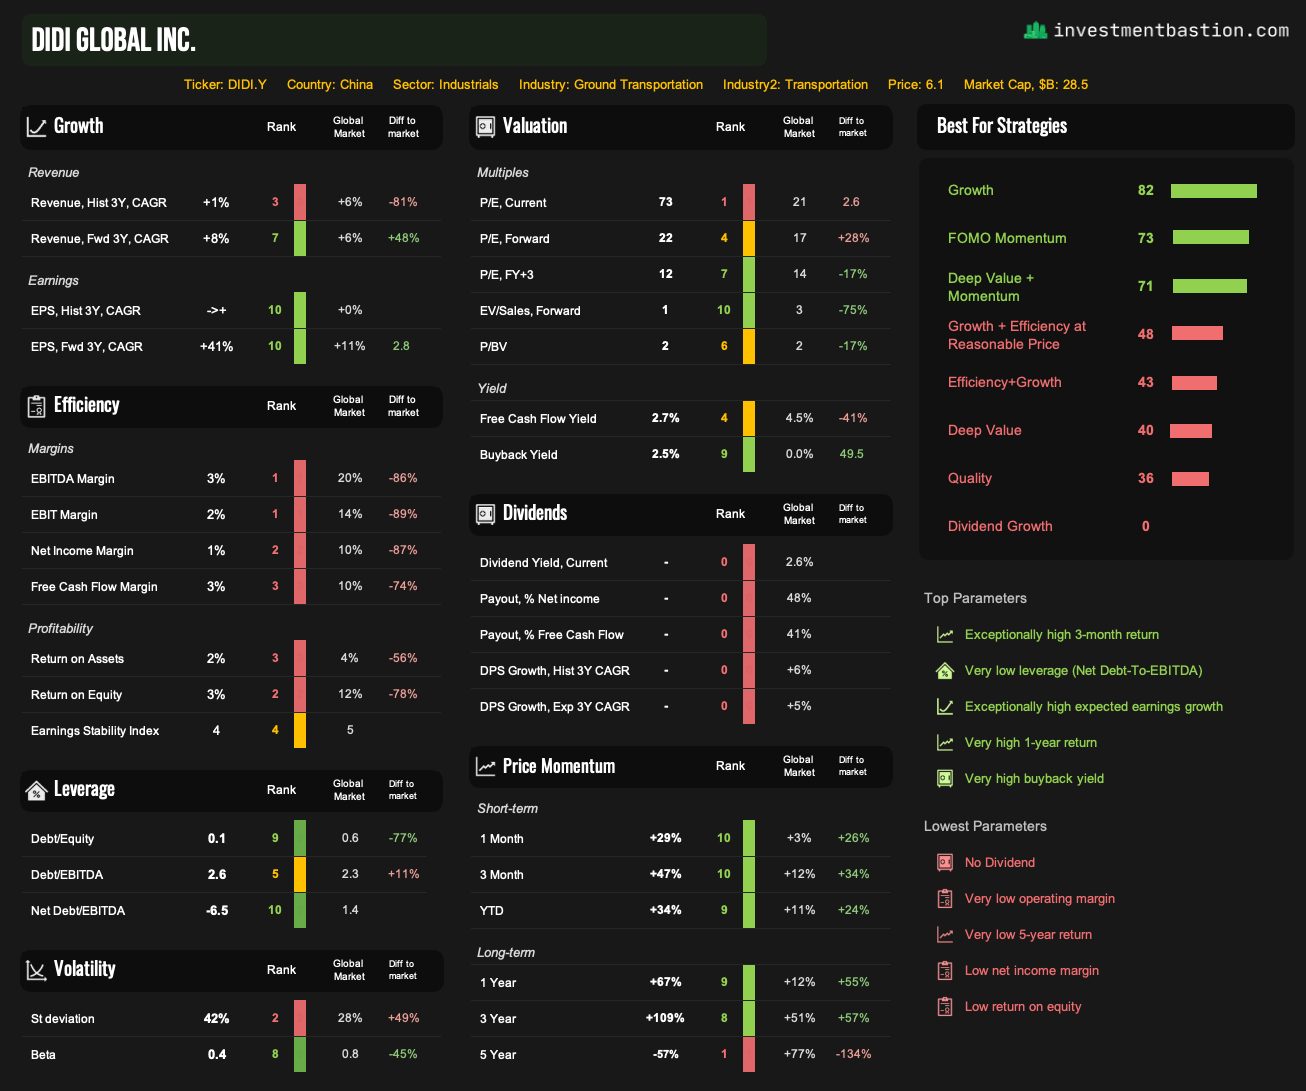The height and width of the screenshot is (1091, 1306).
Task: Click icon beside Very high buyback yield
Action: tap(945, 779)
